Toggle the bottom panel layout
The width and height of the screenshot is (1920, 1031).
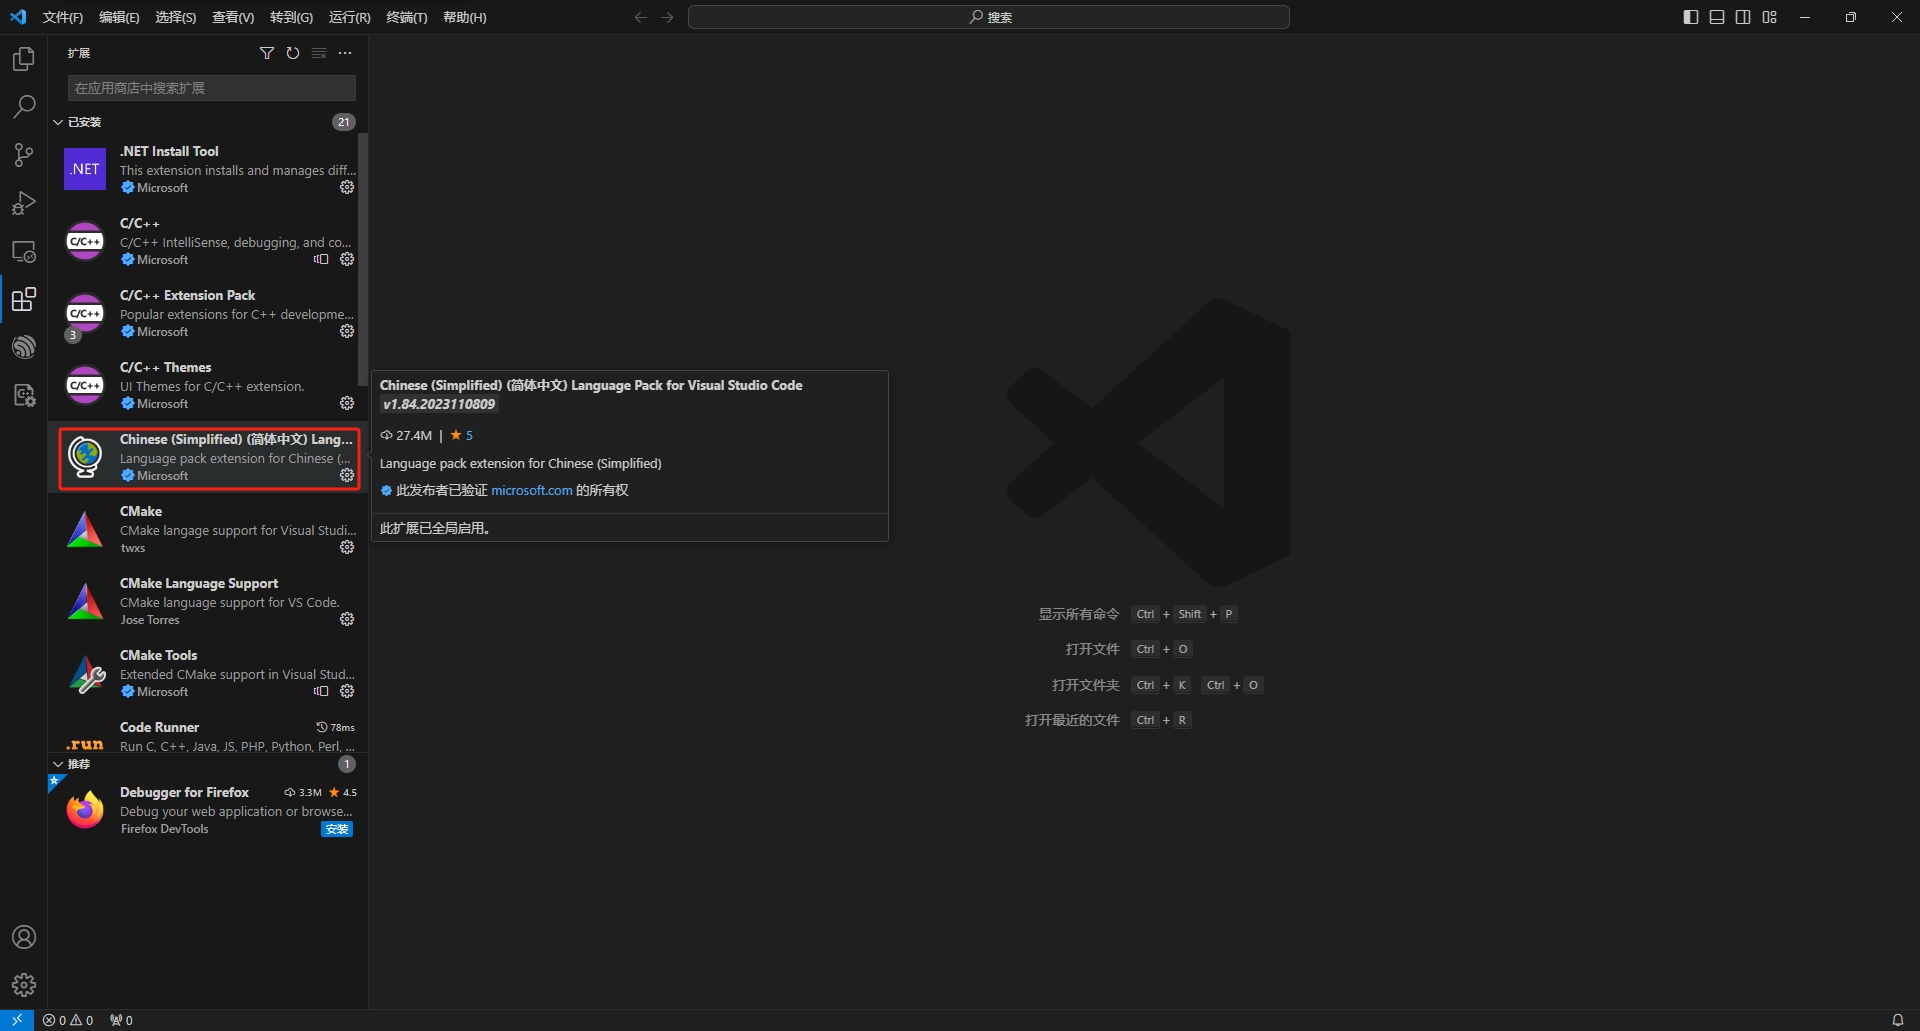click(x=1717, y=17)
